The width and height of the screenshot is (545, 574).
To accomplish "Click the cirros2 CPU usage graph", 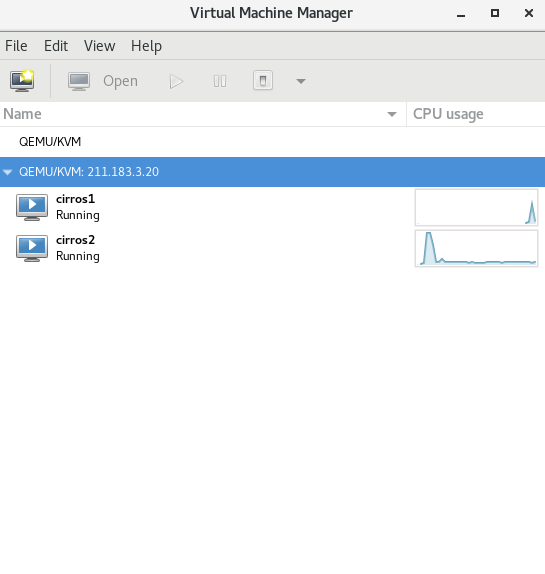I will coord(476,249).
